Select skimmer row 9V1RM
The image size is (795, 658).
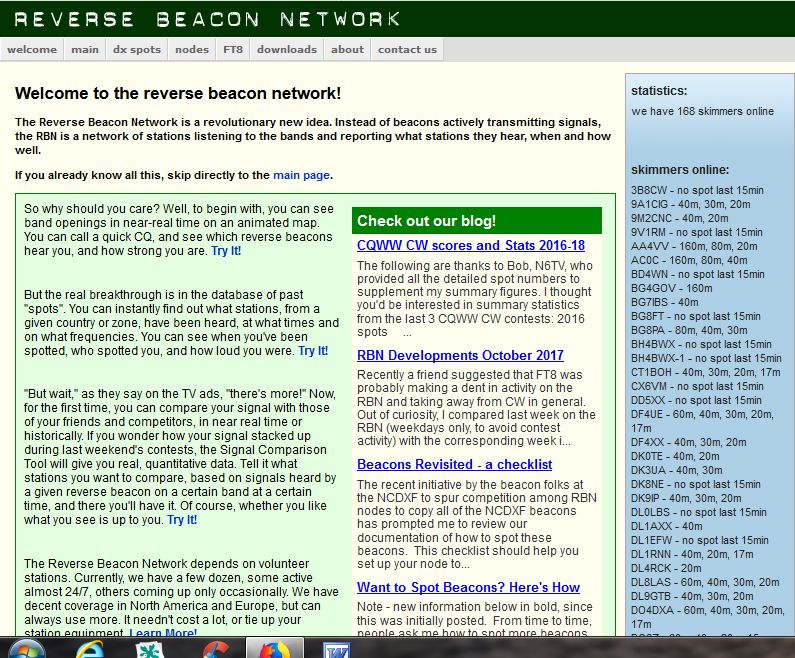click(x=697, y=232)
